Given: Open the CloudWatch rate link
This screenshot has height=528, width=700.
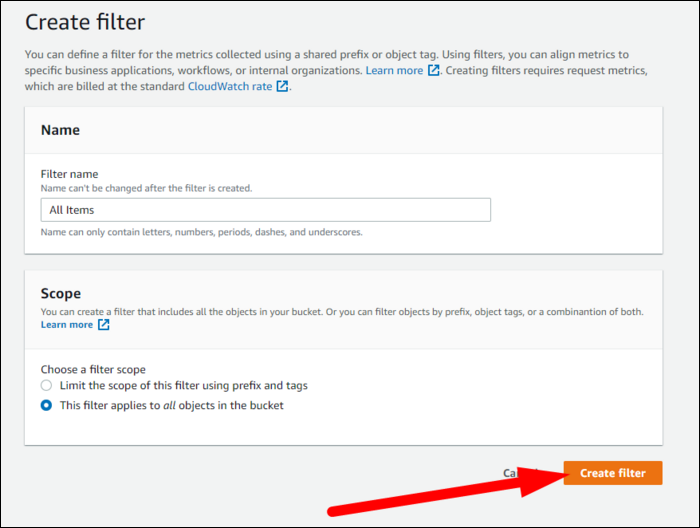Looking at the screenshot, I should pyautogui.click(x=230, y=86).
